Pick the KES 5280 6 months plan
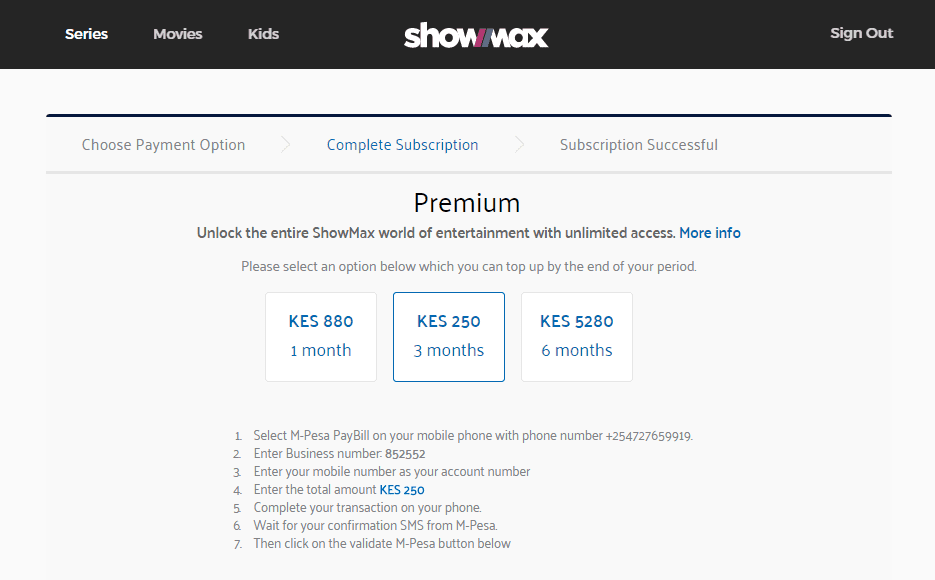The height and width of the screenshot is (580, 935). [577, 337]
